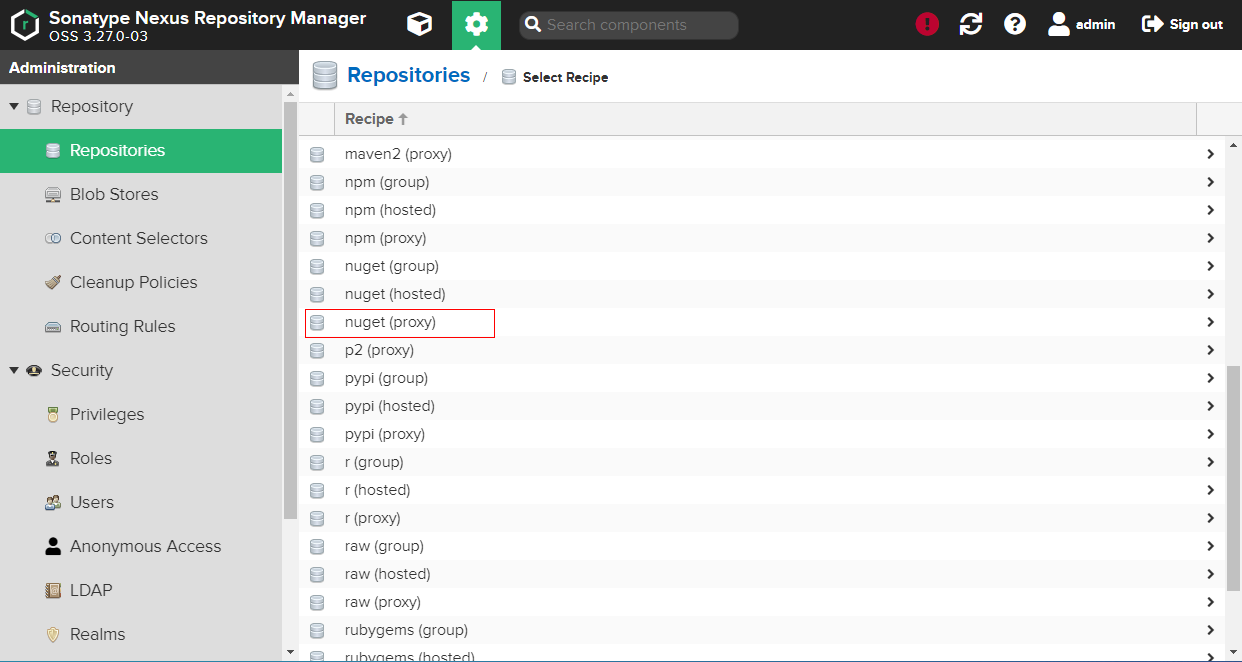Open Cleanup Policies menu item
This screenshot has width=1242, height=662.
coord(141,283)
